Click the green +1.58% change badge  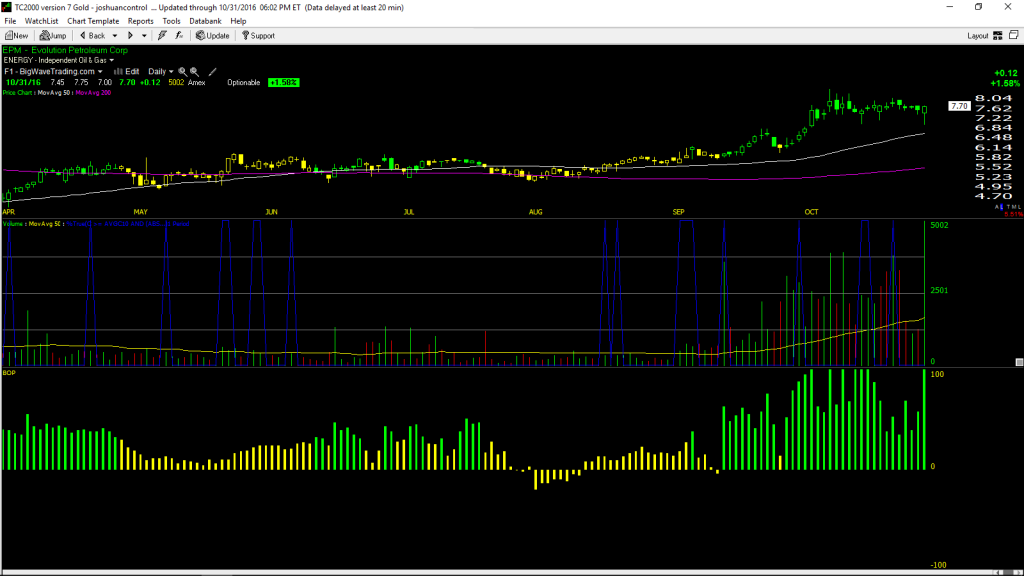tap(283, 83)
